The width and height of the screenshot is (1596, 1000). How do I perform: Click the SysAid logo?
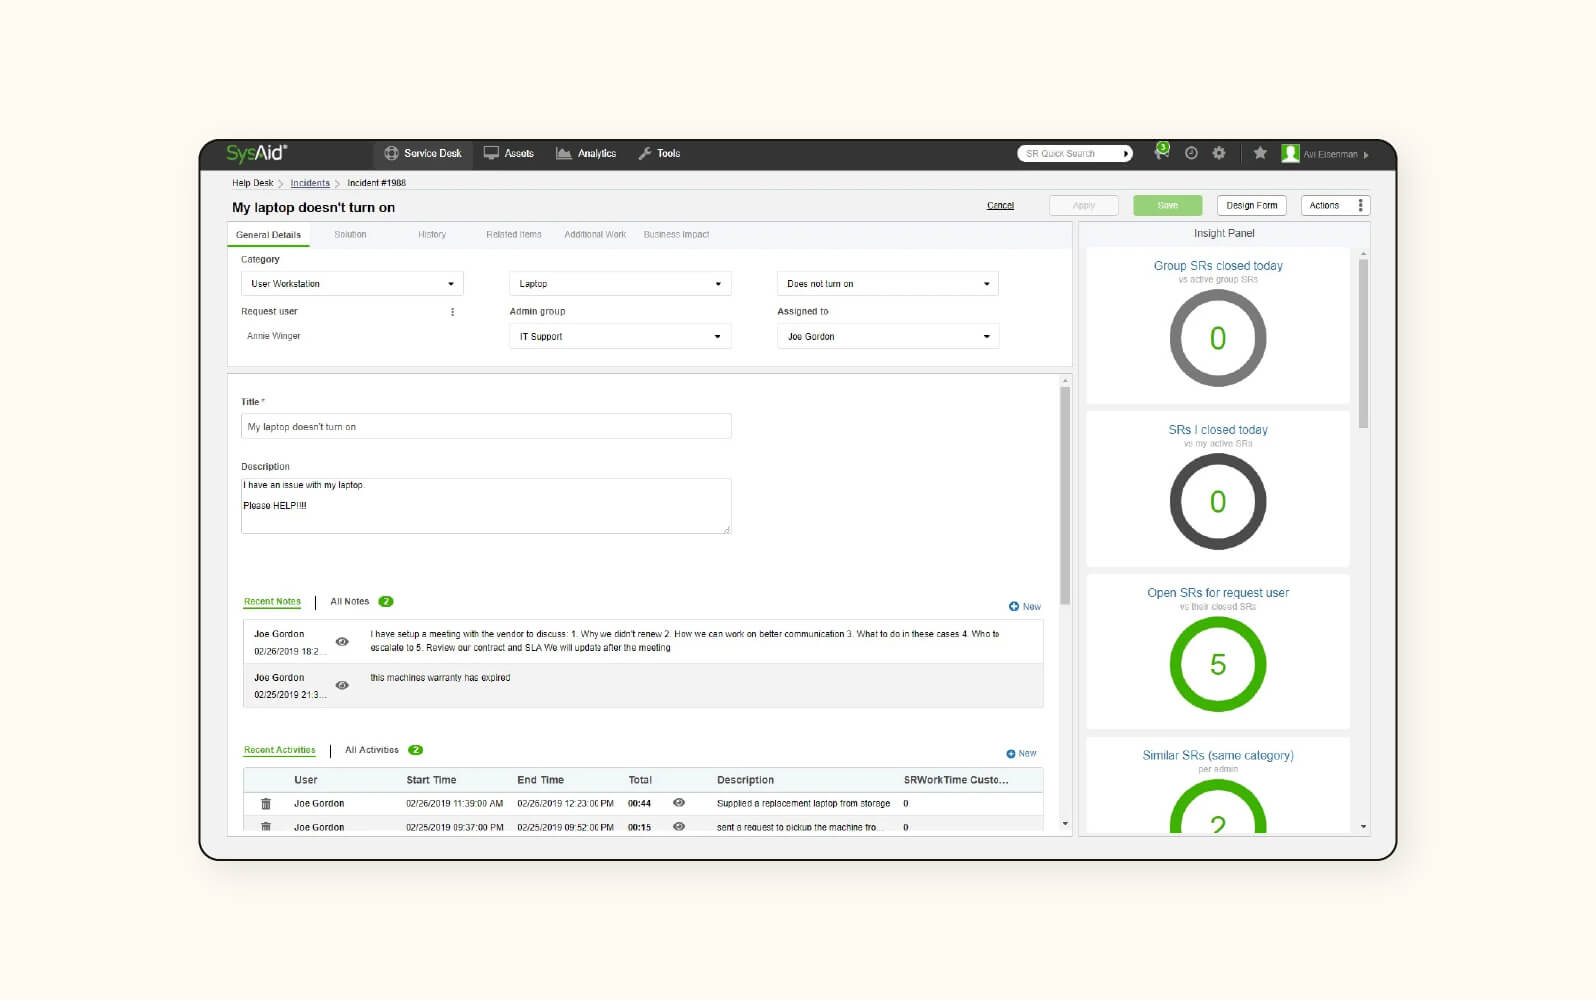point(256,153)
